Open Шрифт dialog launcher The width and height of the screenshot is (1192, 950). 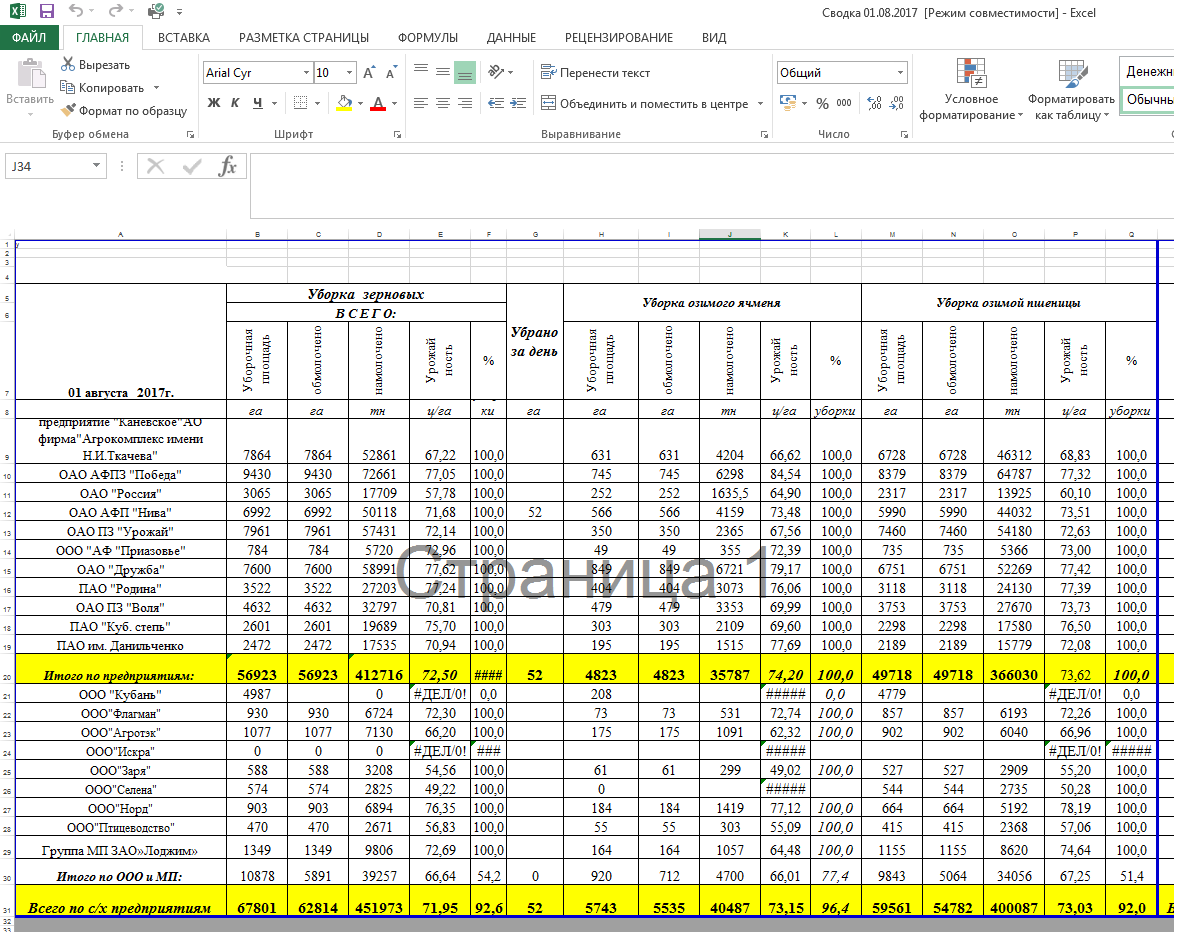(x=397, y=134)
